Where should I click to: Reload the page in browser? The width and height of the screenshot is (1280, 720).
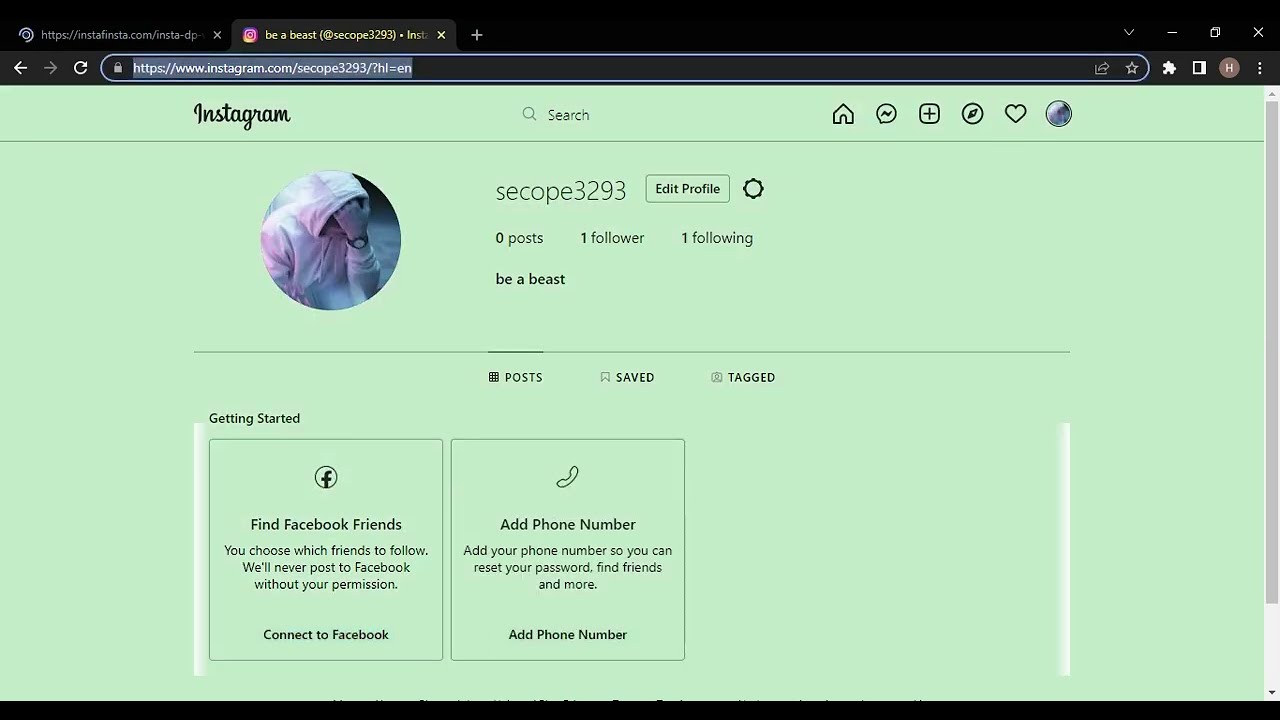(81, 68)
